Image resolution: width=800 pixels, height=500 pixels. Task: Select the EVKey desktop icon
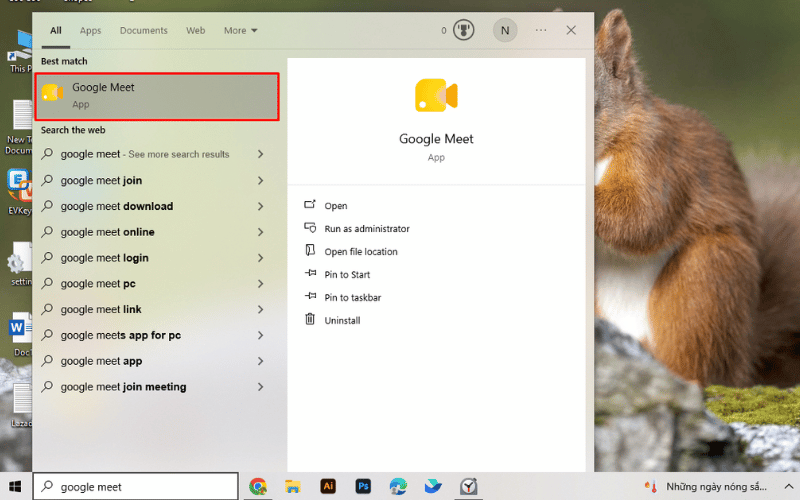pos(19,191)
